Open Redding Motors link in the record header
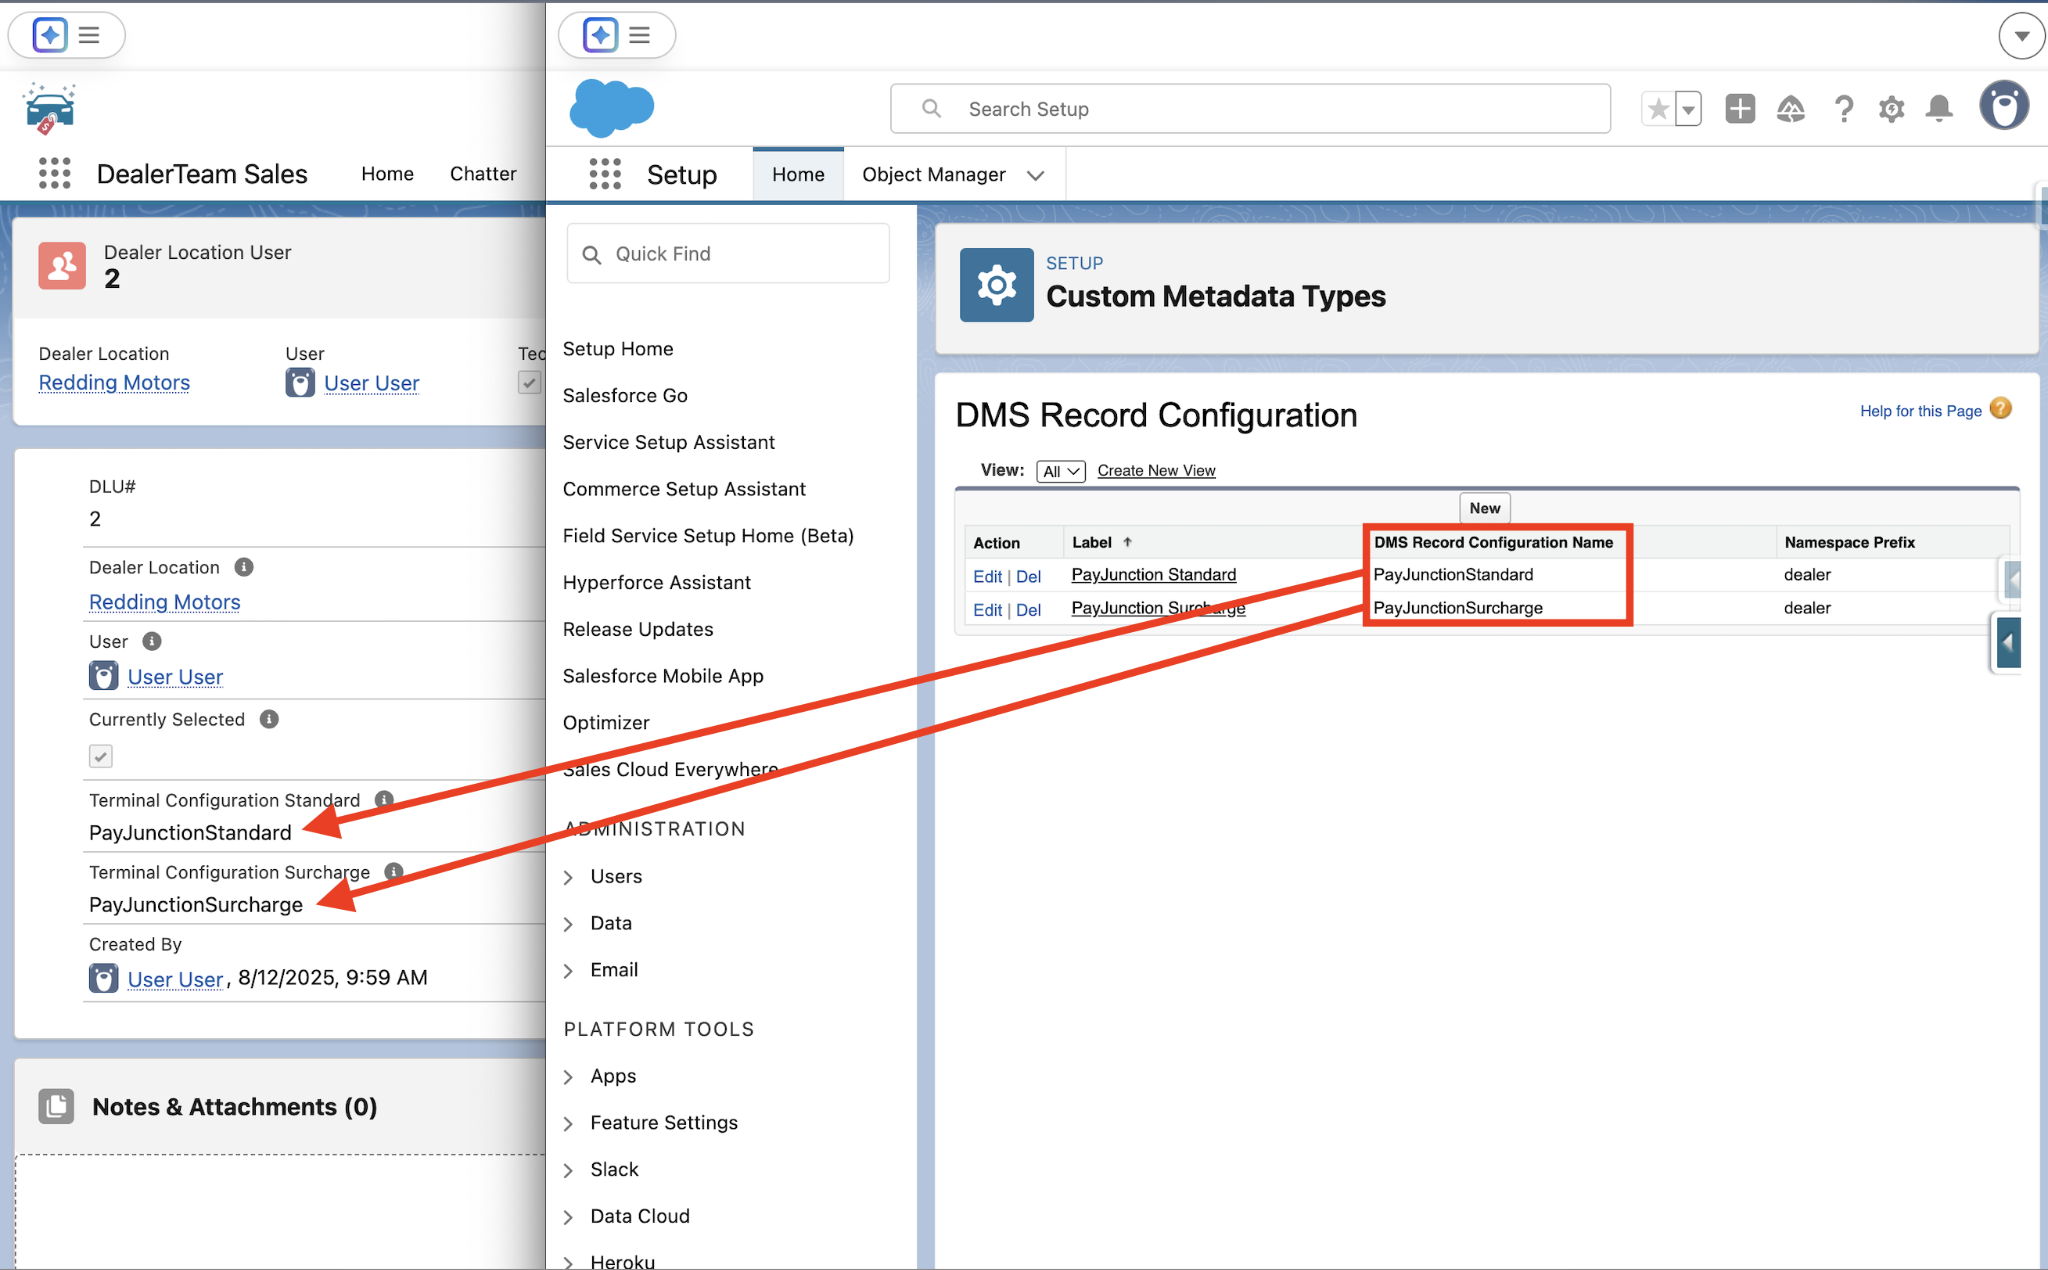 click(x=114, y=383)
